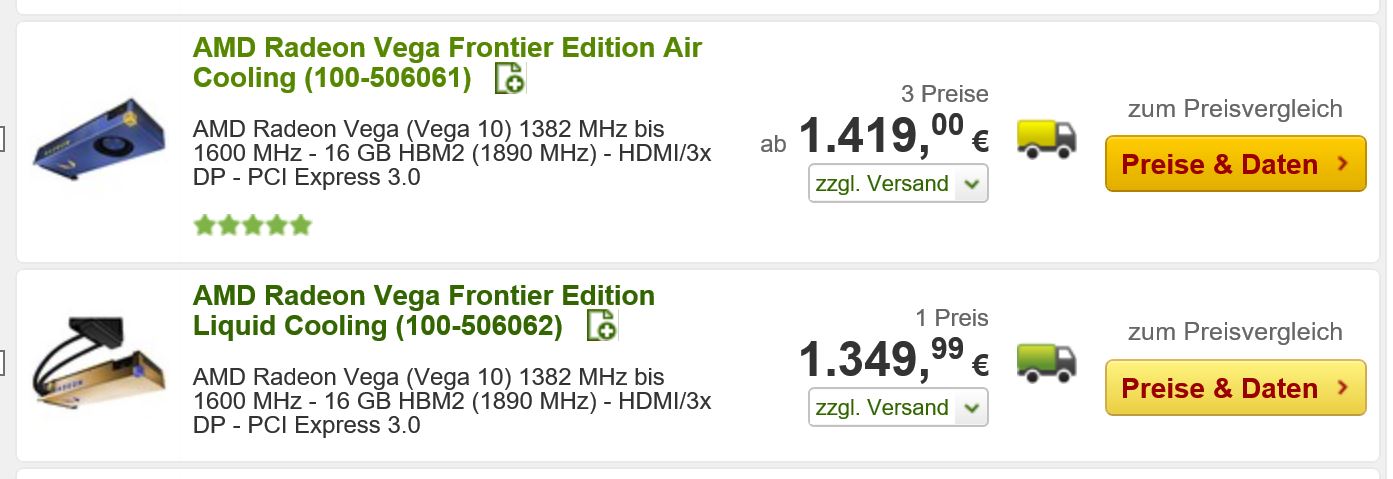The height and width of the screenshot is (479, 1393).
Task: Open the Vega Frontier Edition Liquid Cooling title link
Action: click(423, 310)
